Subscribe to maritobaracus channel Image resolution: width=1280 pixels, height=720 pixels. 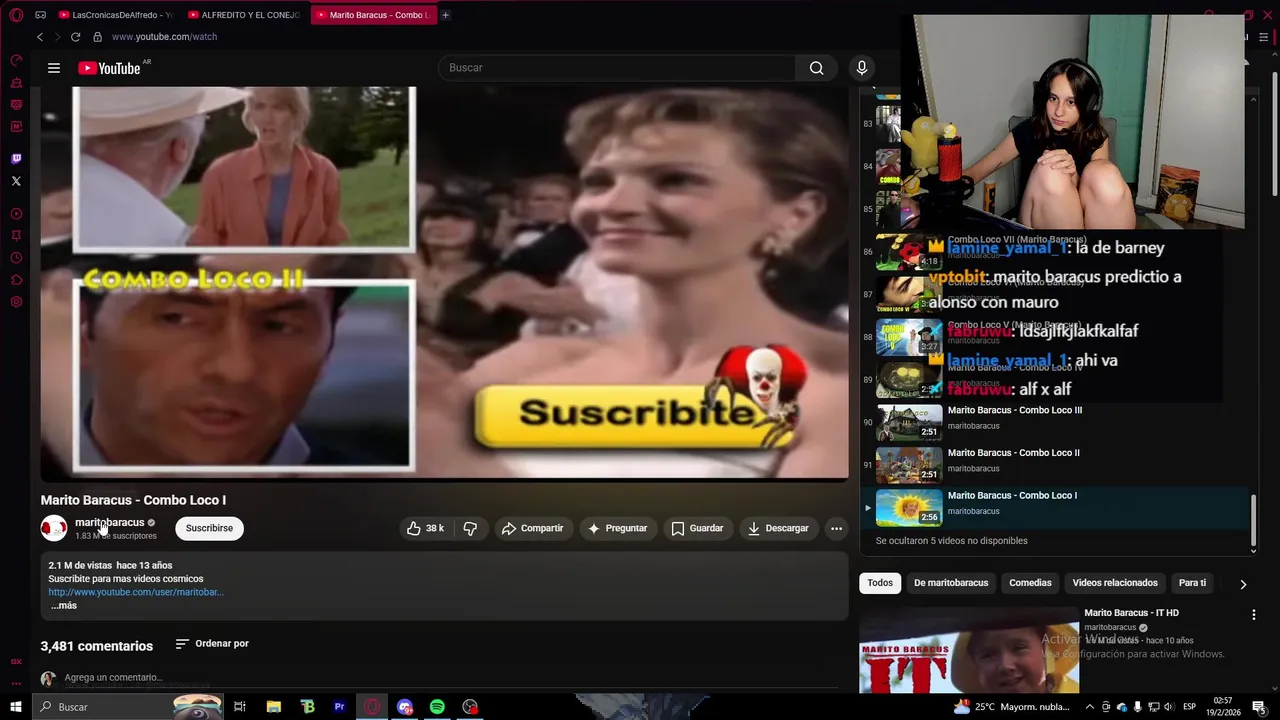(209, 528)
